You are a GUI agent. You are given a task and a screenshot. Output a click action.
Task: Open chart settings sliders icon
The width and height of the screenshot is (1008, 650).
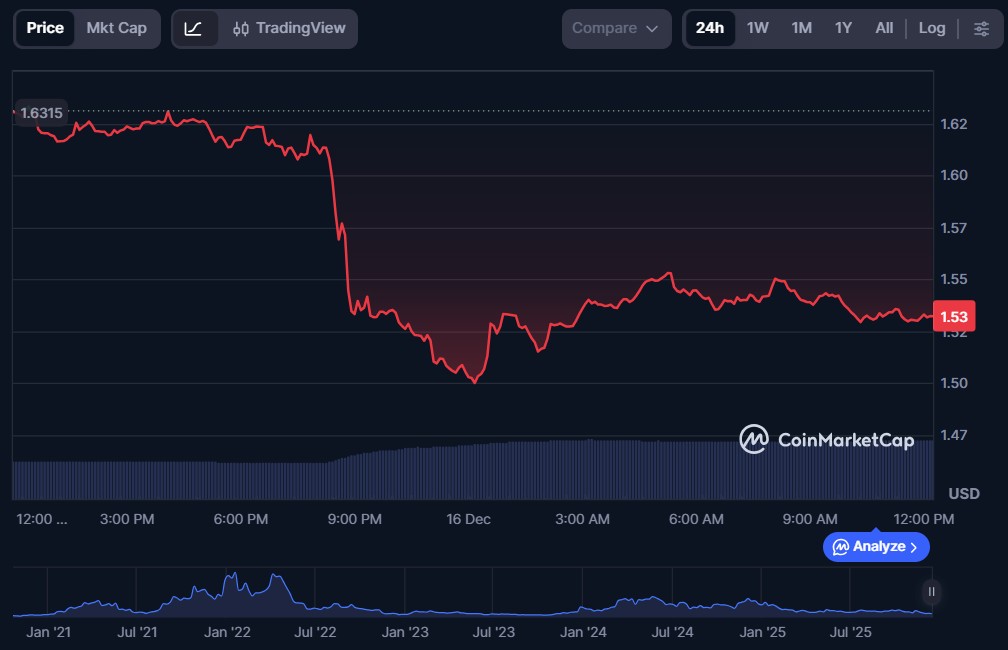[981, 29]
